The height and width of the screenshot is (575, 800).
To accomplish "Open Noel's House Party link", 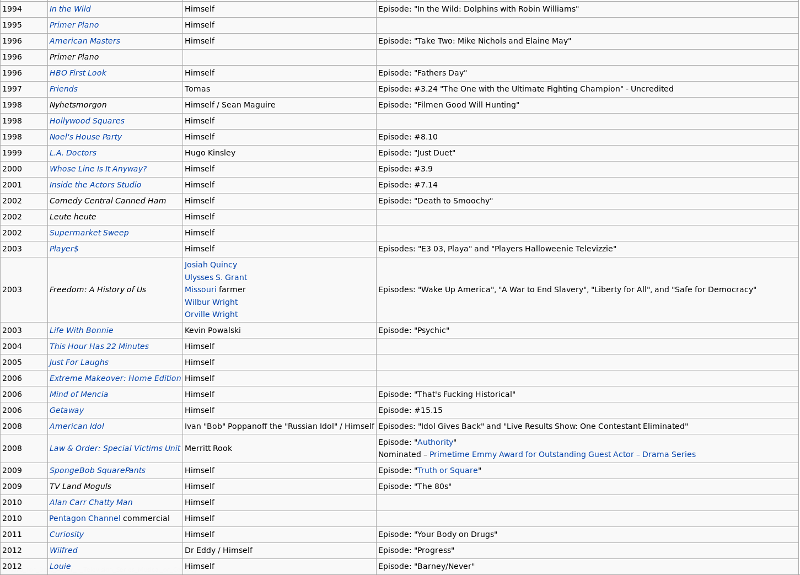I will pos(85,137).
